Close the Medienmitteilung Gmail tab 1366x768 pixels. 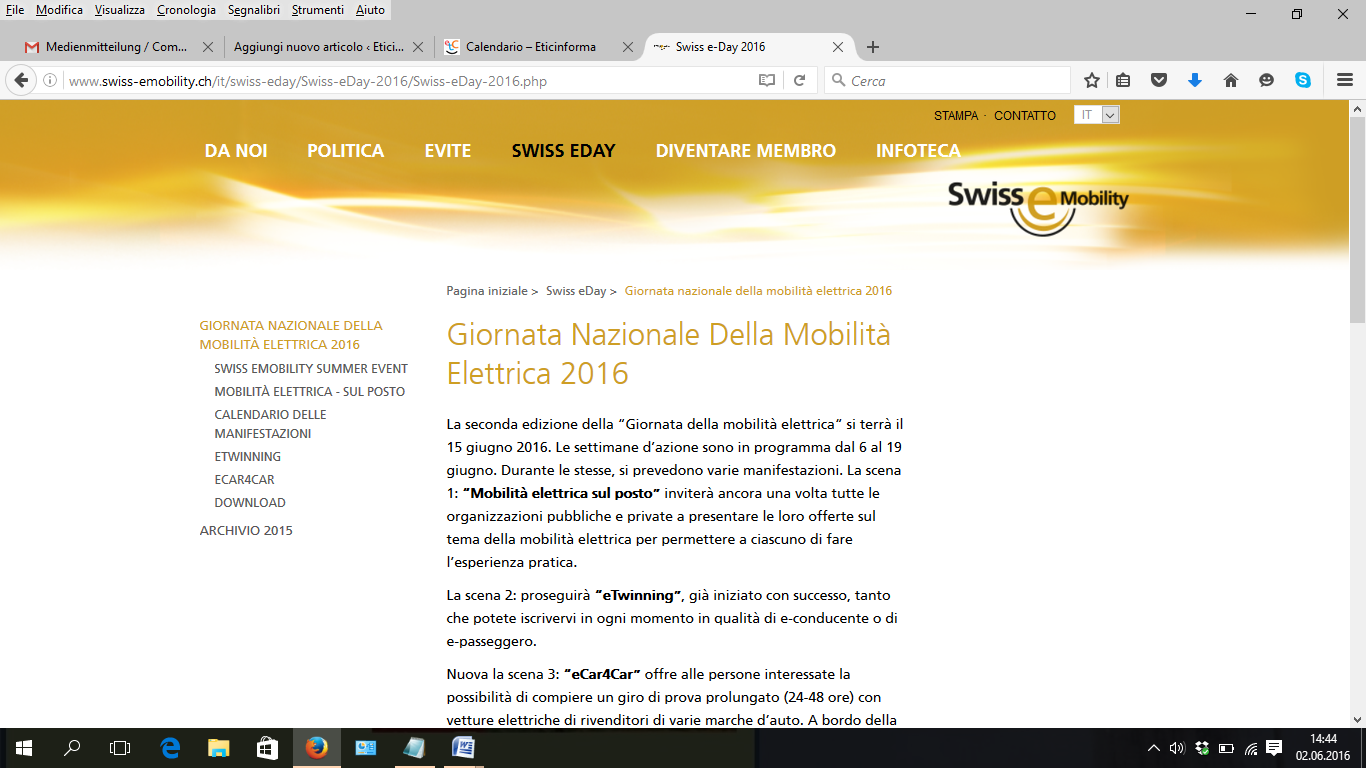[x=208, y=47]
